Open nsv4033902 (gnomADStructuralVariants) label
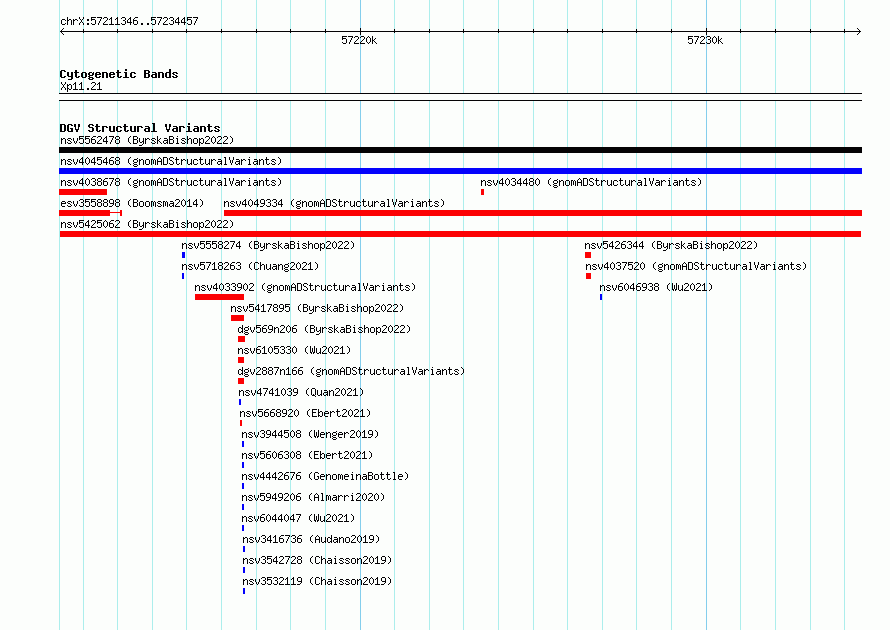The image size is (890, 630). click(305, 287)
